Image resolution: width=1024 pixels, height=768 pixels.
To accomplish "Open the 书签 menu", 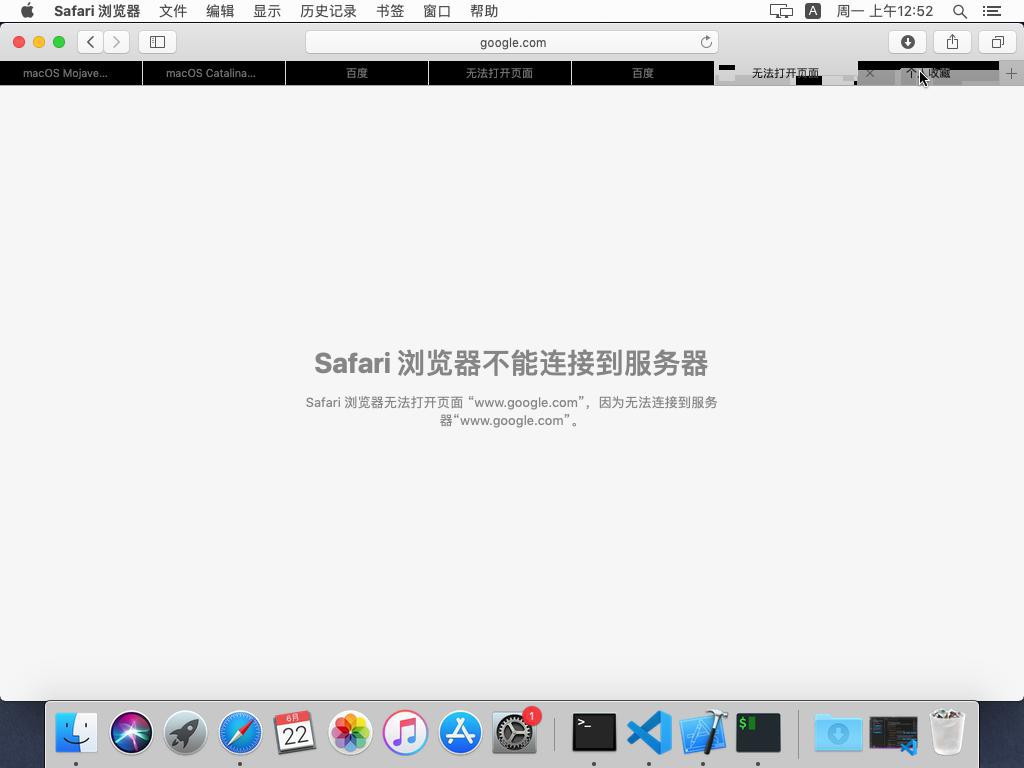I will [x=390, y=11].
